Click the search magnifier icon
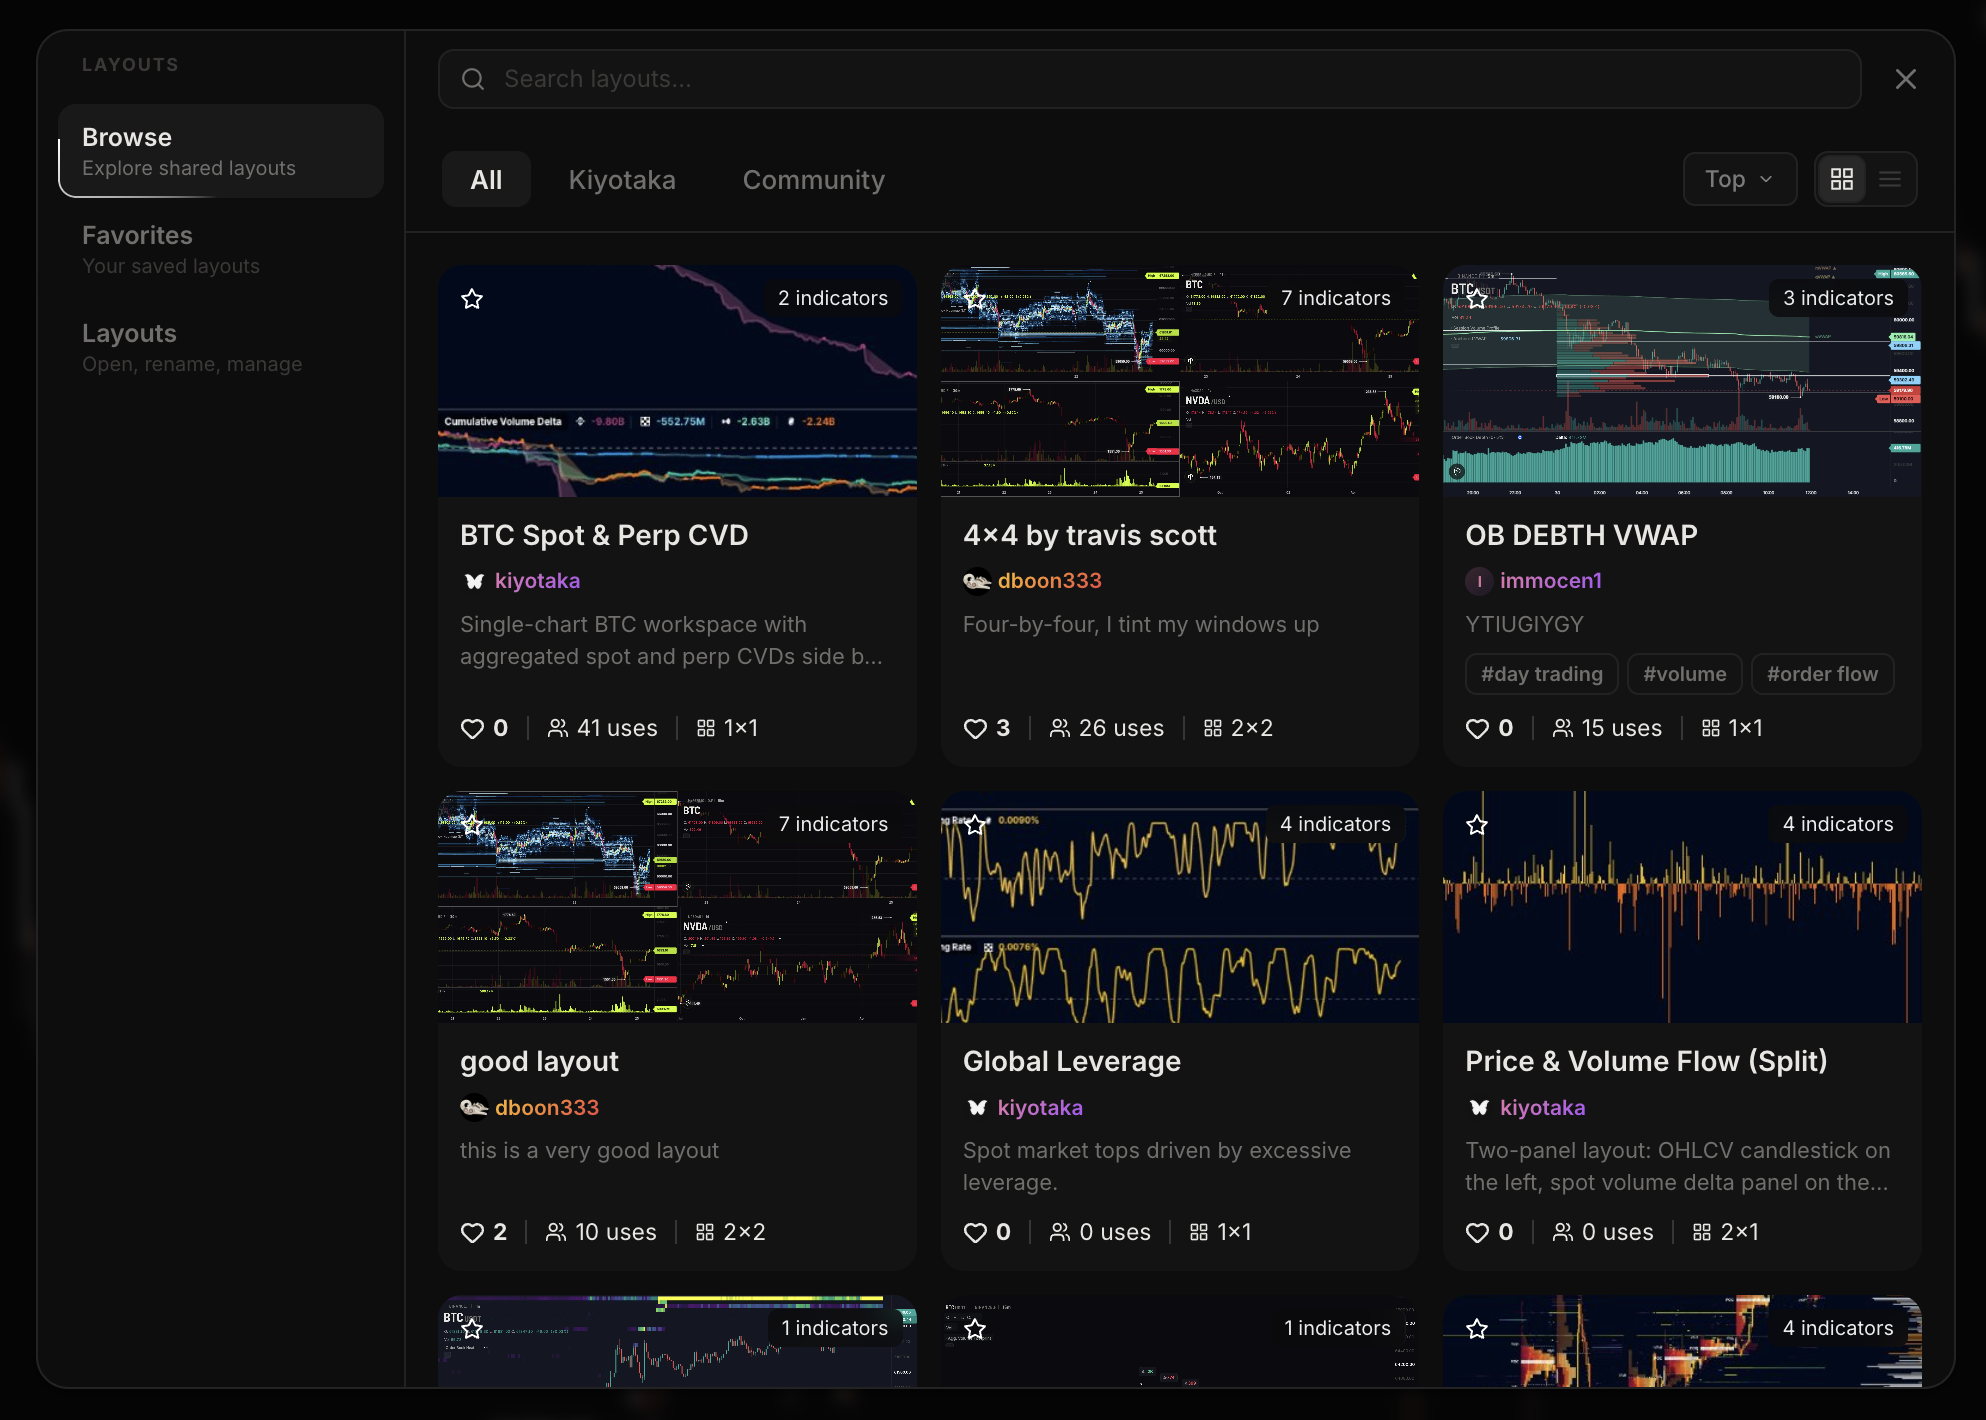This screenshot has width=1986, height=1420. tap(473, 79)
